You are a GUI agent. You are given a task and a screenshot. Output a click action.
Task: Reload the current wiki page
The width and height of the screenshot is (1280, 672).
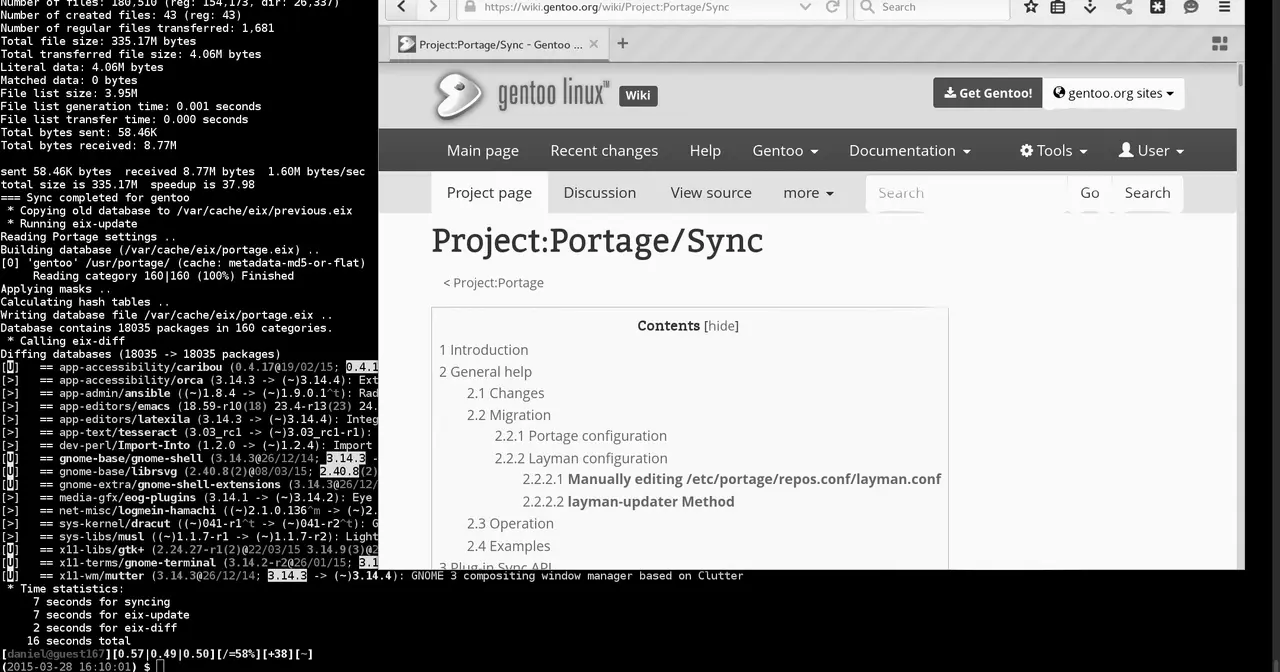pos(832,7)
